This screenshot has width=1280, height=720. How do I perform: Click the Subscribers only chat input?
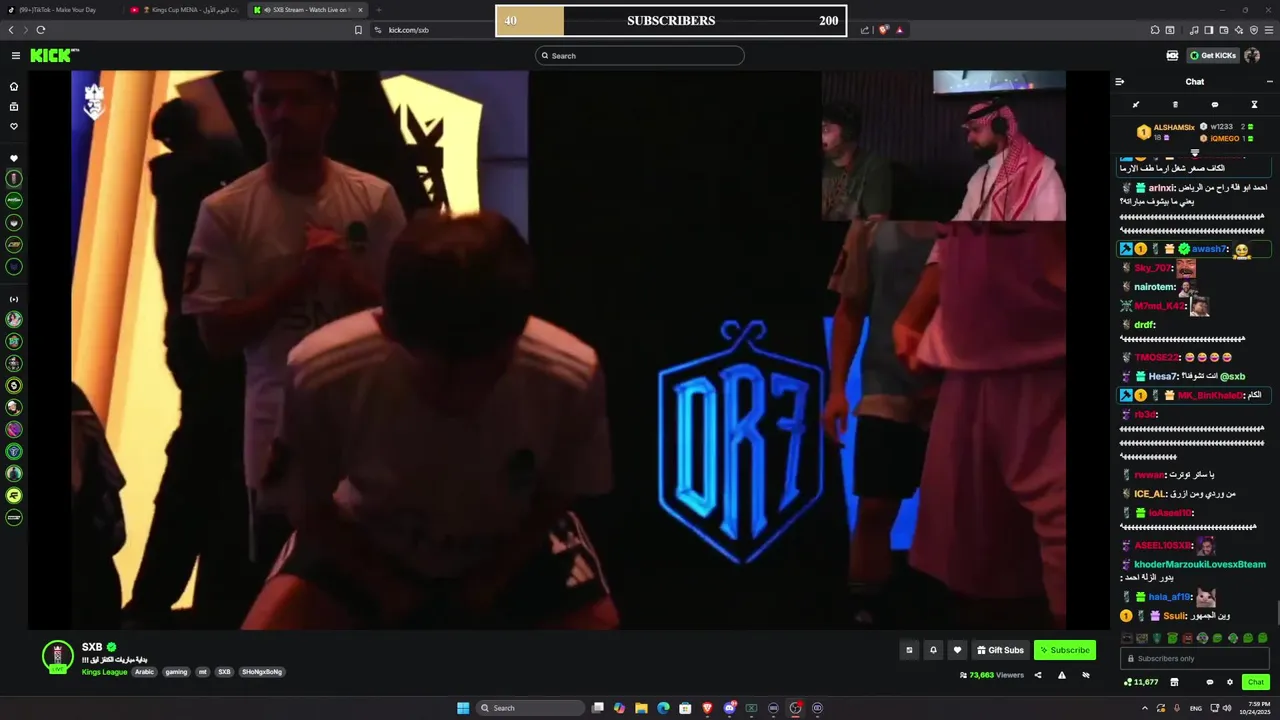coord(1194,659)
